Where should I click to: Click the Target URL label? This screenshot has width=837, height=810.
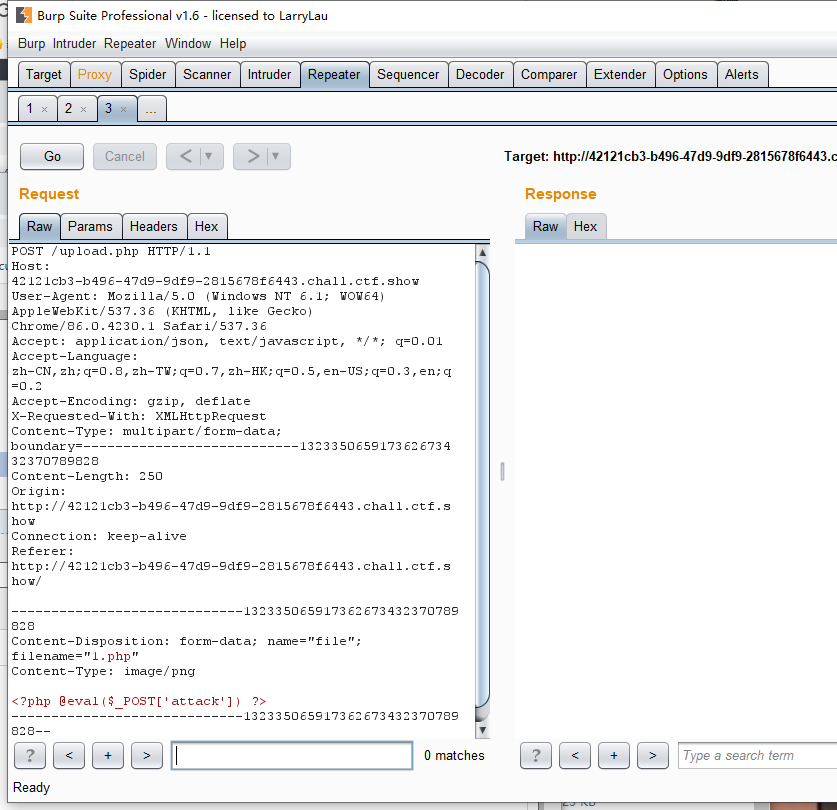point(670,156)
